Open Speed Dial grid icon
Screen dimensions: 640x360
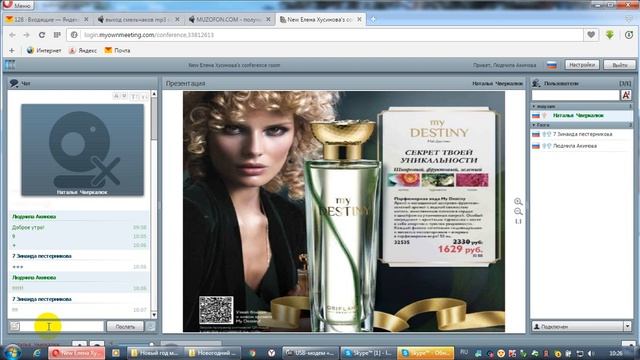[x=57, y=35]
